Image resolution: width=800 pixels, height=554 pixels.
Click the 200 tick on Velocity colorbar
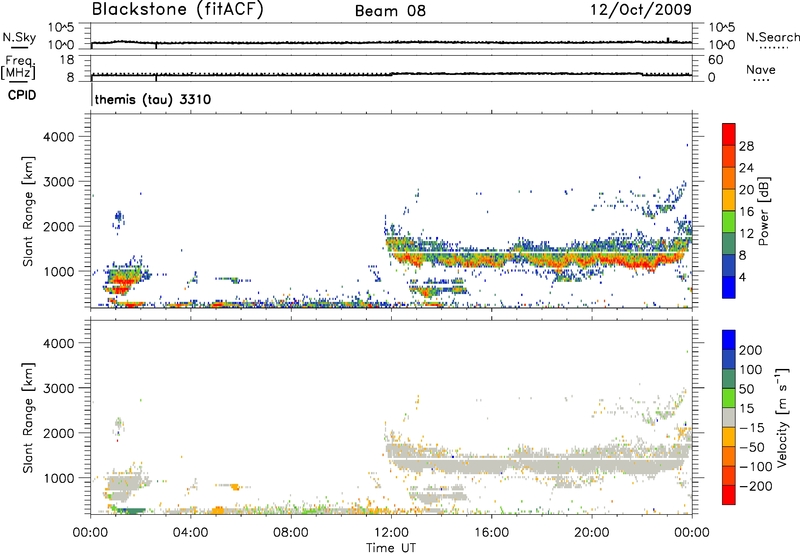point(751,350)
